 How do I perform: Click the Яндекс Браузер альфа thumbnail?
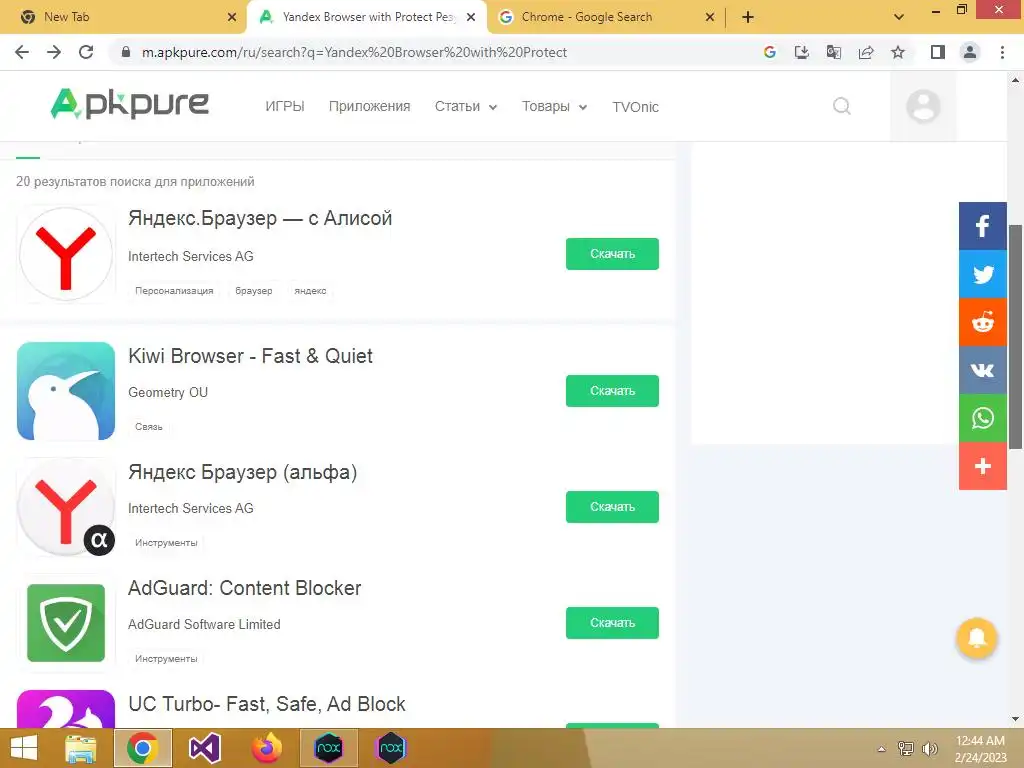66,507
